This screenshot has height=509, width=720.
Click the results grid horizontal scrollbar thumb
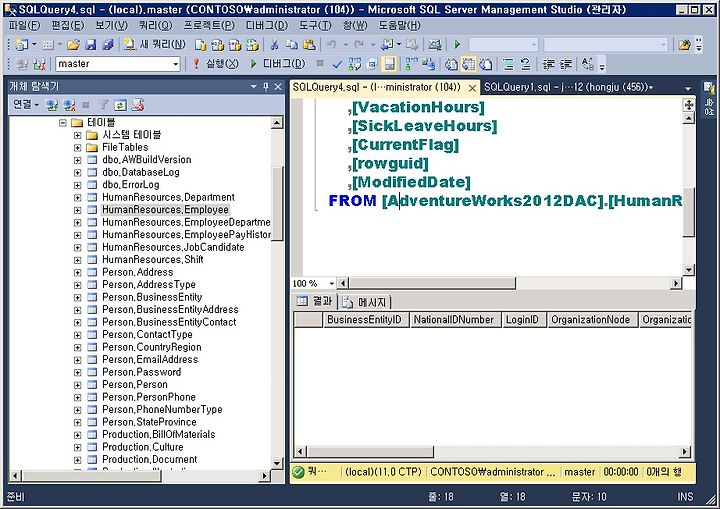(369, 452)
